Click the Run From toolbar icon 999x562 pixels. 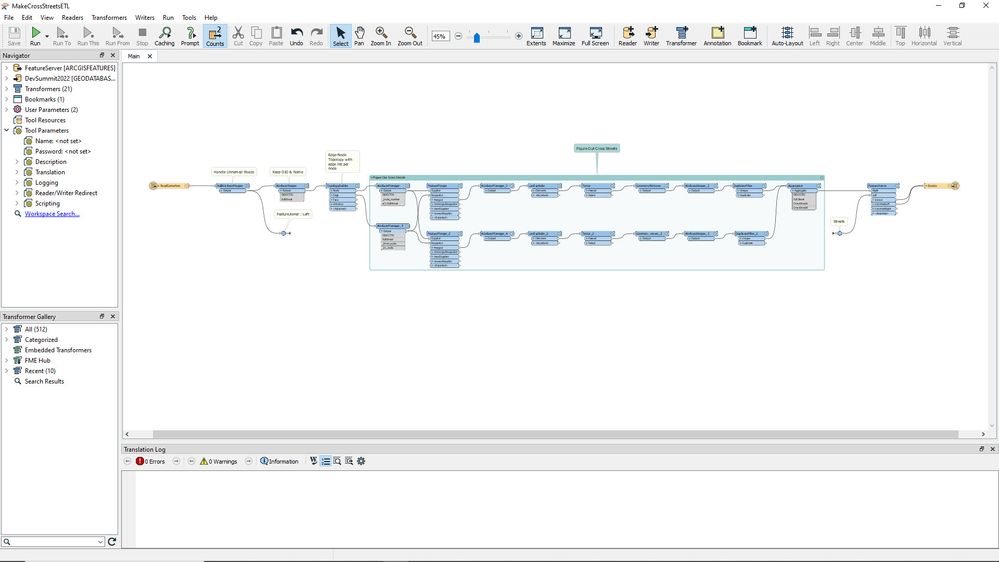pos(117,36)
